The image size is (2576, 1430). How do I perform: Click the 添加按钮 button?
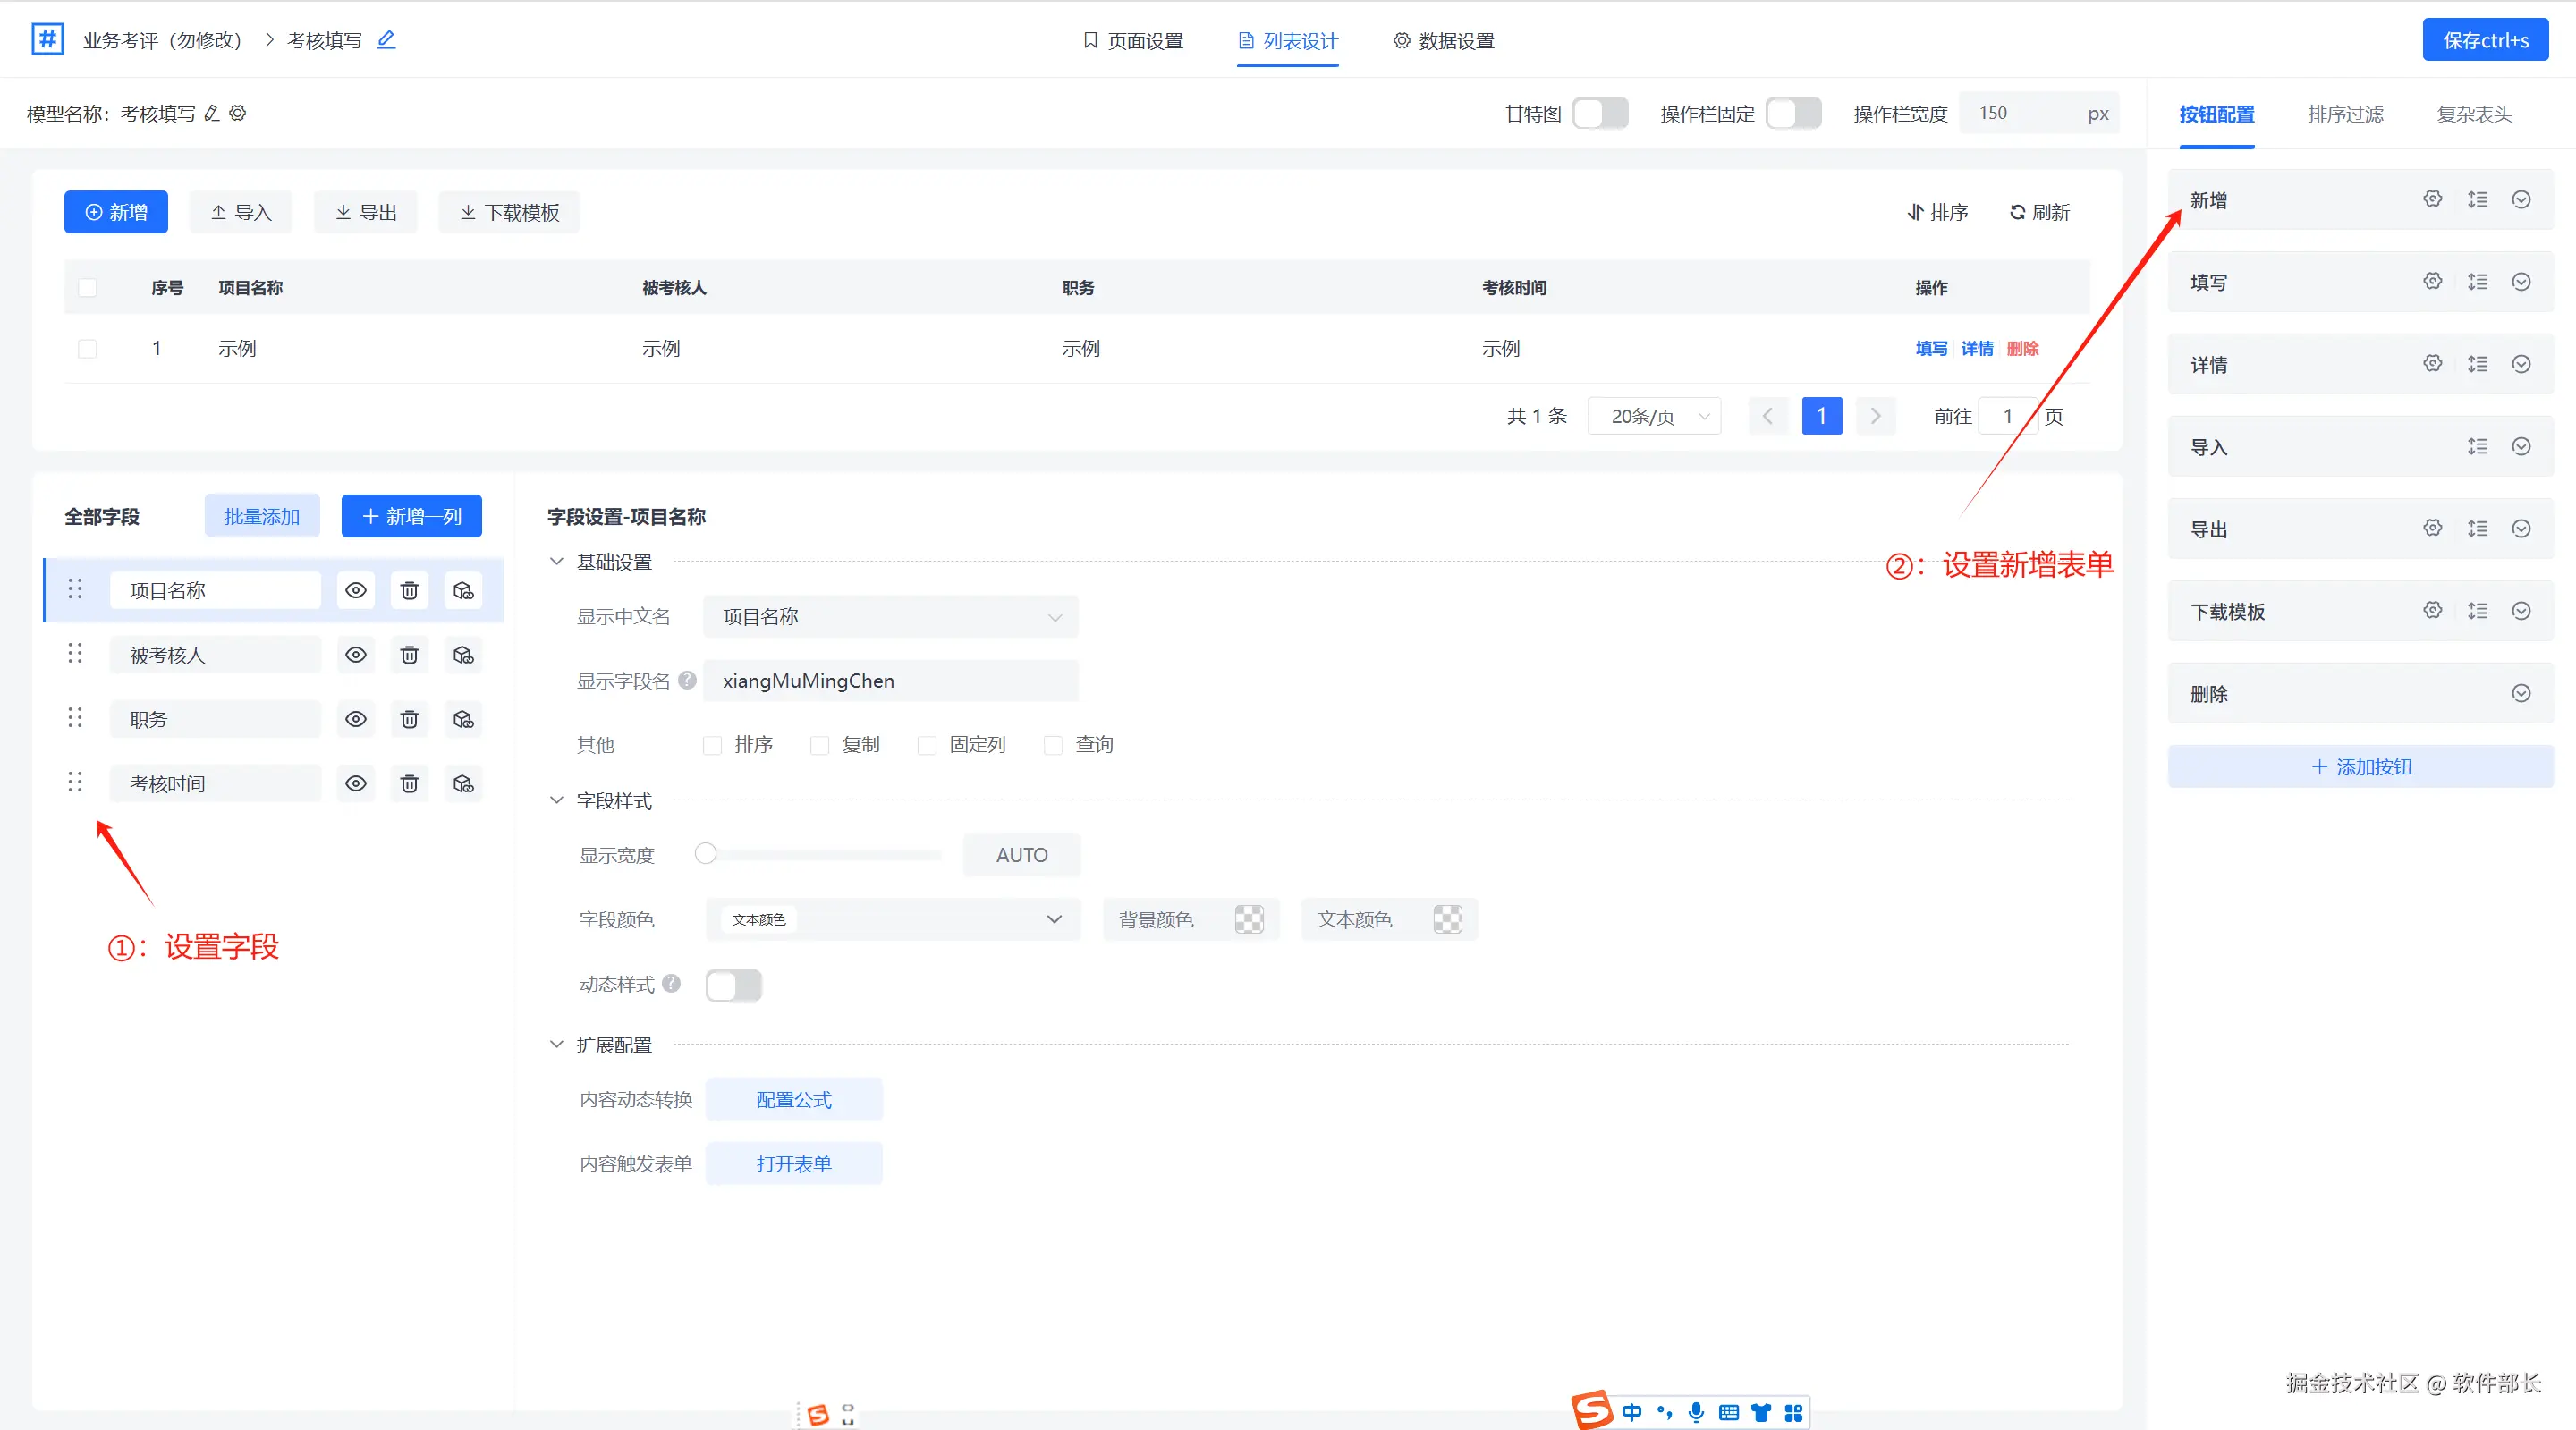point(2360,767)
